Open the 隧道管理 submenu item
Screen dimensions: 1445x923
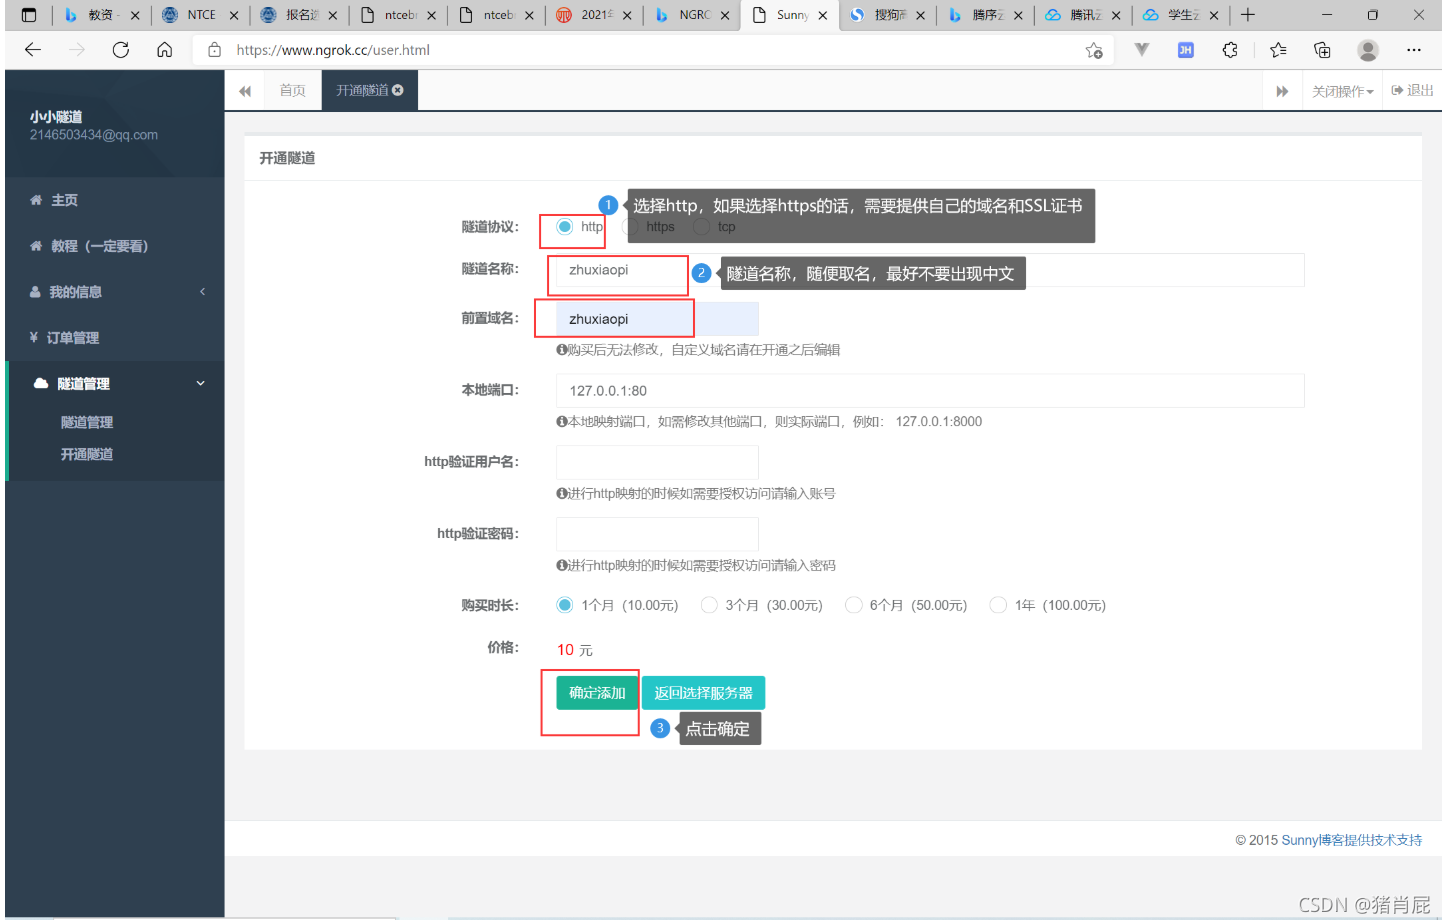(x=87, y=423)
